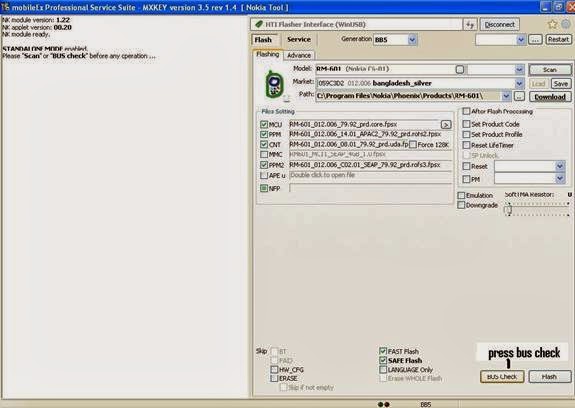Toggle the PPM2 file checkbox
This screenshot has height=408, width=575.
[x=264, y=165]
